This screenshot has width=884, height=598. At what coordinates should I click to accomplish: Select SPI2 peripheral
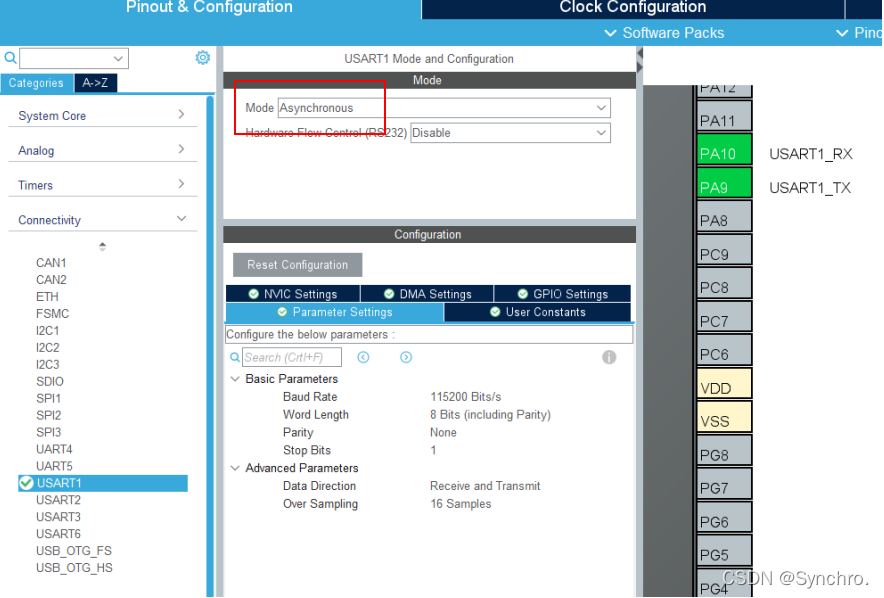coord(48,415)
